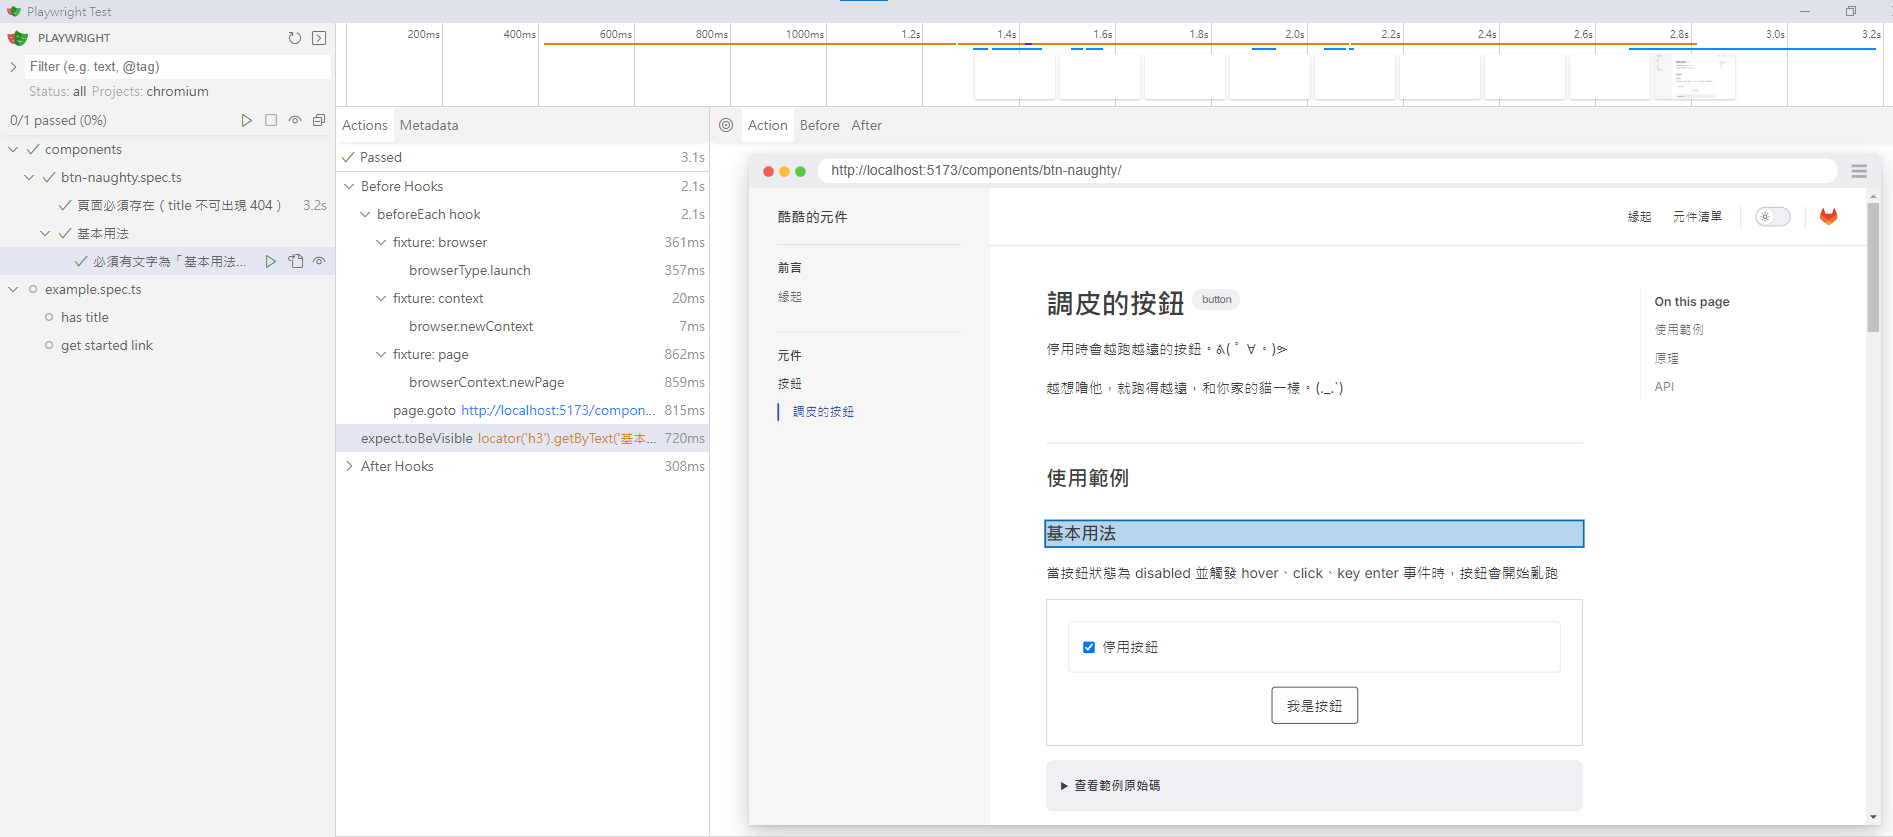1893x837 pixels.
Task: Open the hamburger menu in browser preview
Action: point(1859,171)
